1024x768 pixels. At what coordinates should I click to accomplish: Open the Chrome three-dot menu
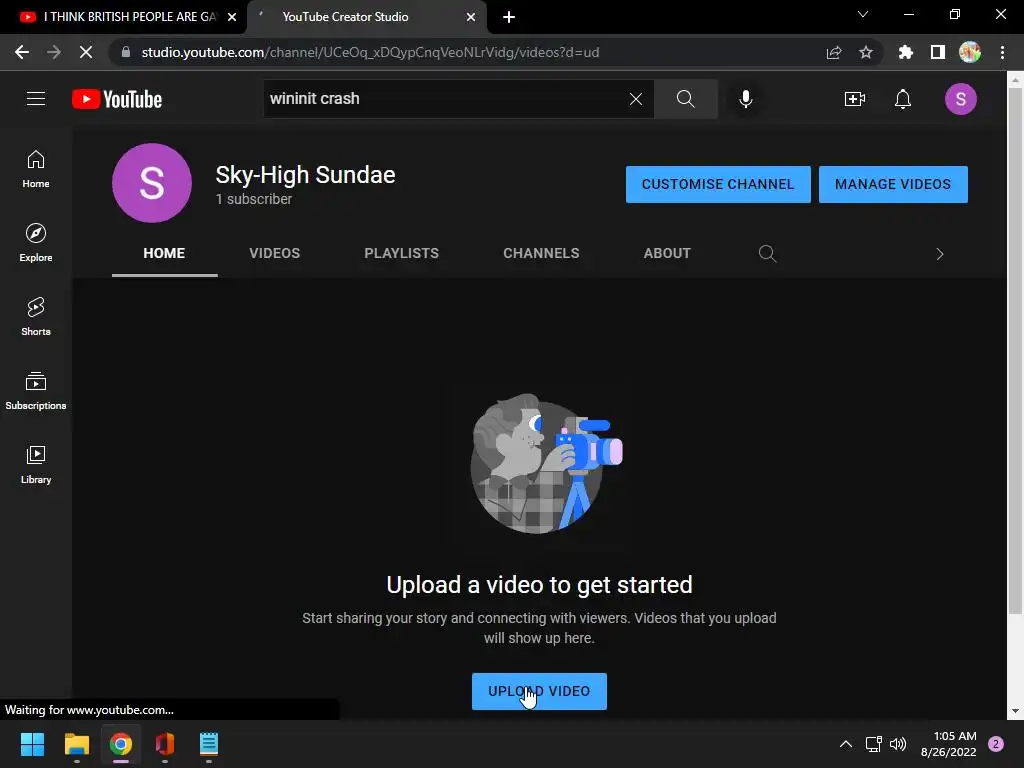pos(1002,52)
